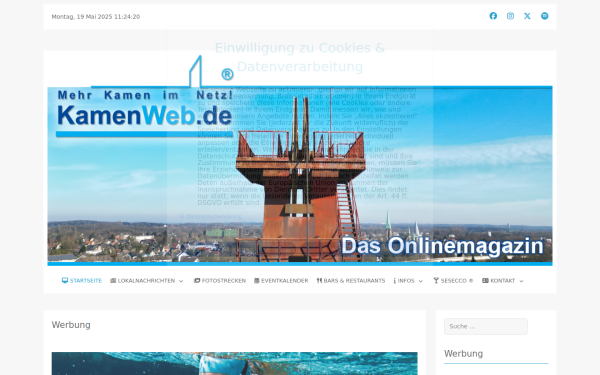
Task: Open the Instagram social icon
Action: point(510,16)
